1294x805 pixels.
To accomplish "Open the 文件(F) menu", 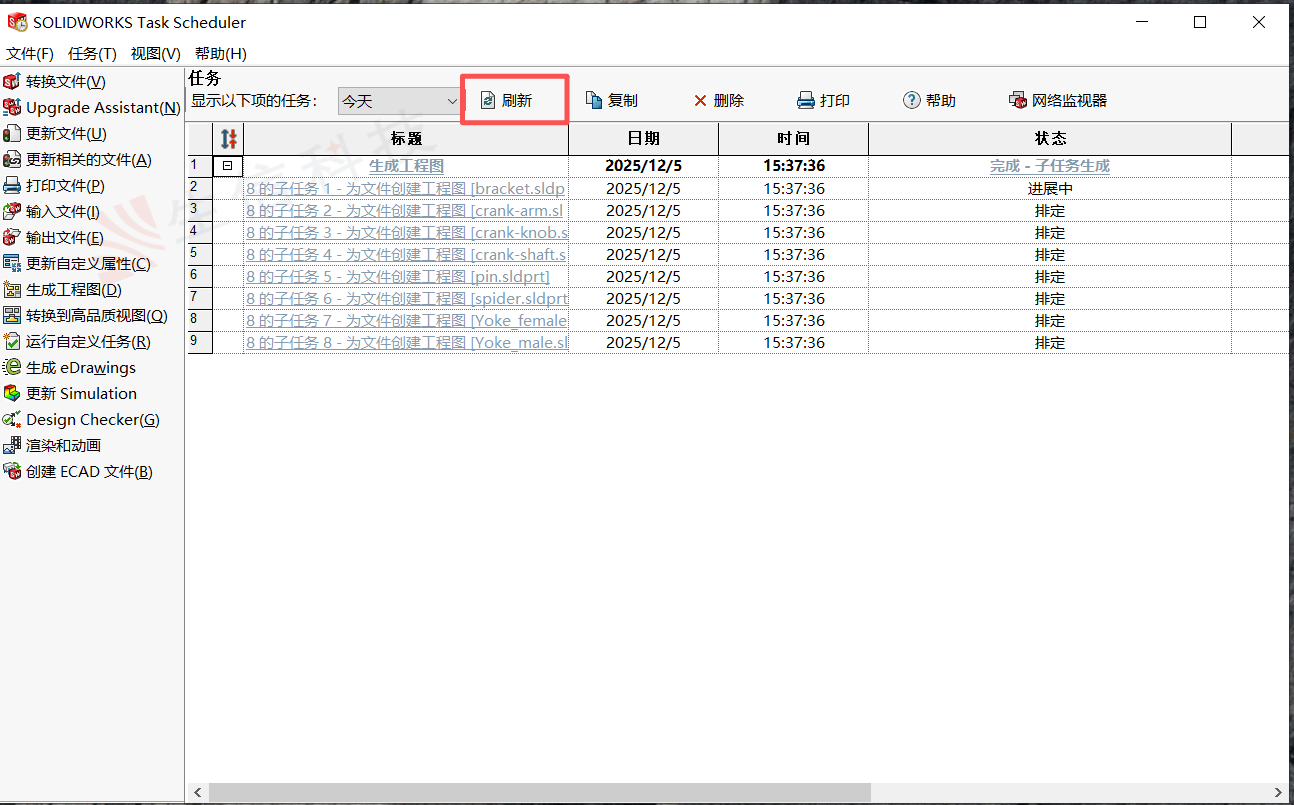I will (x=30, y=54).
